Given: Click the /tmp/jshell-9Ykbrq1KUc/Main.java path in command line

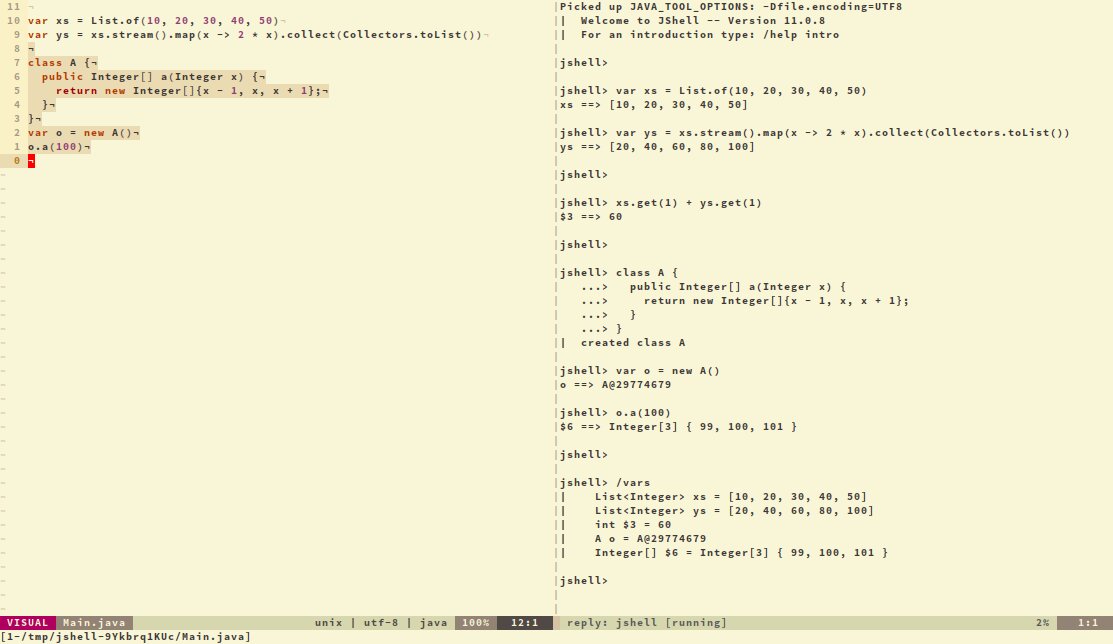Looking at the screenshot, I should (125, 635).
